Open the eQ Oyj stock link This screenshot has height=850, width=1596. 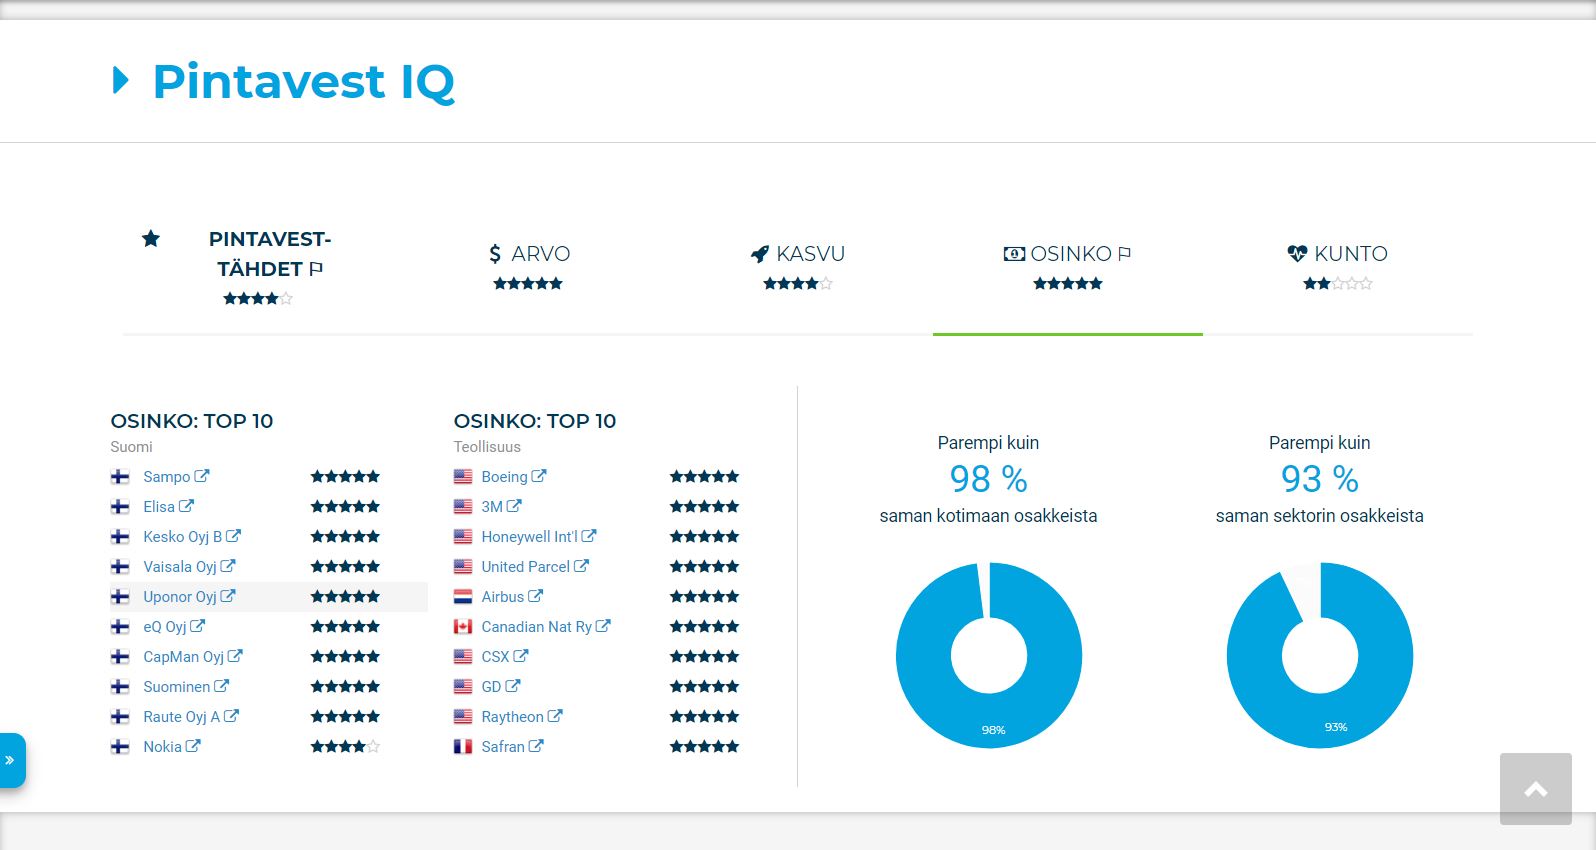point(174,627)
